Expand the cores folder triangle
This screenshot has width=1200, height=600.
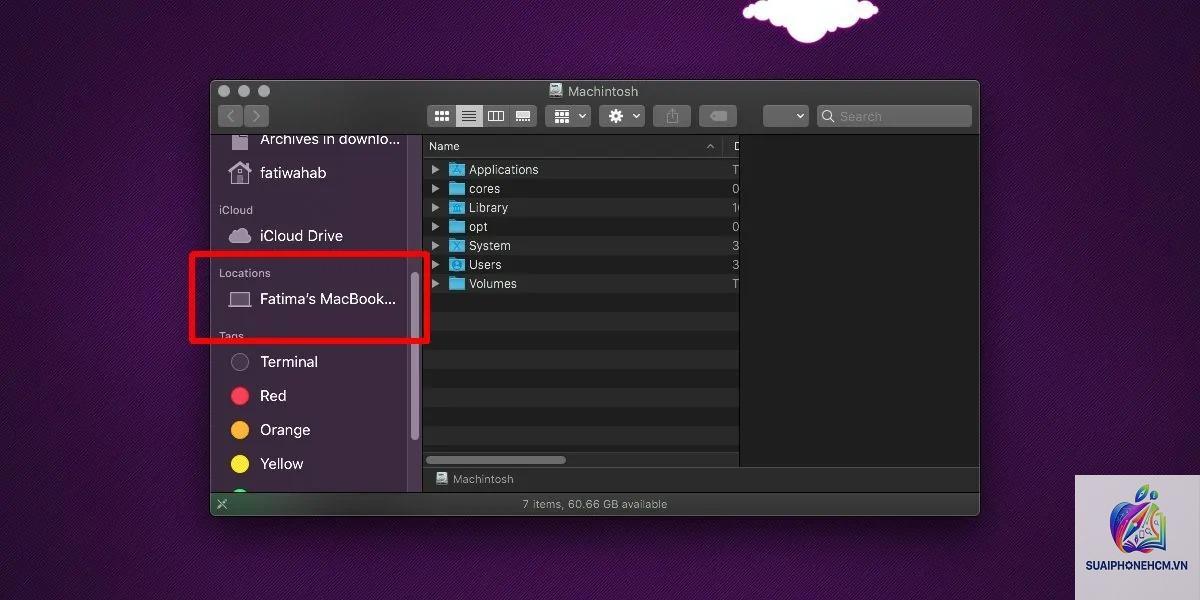pos(435,189)
